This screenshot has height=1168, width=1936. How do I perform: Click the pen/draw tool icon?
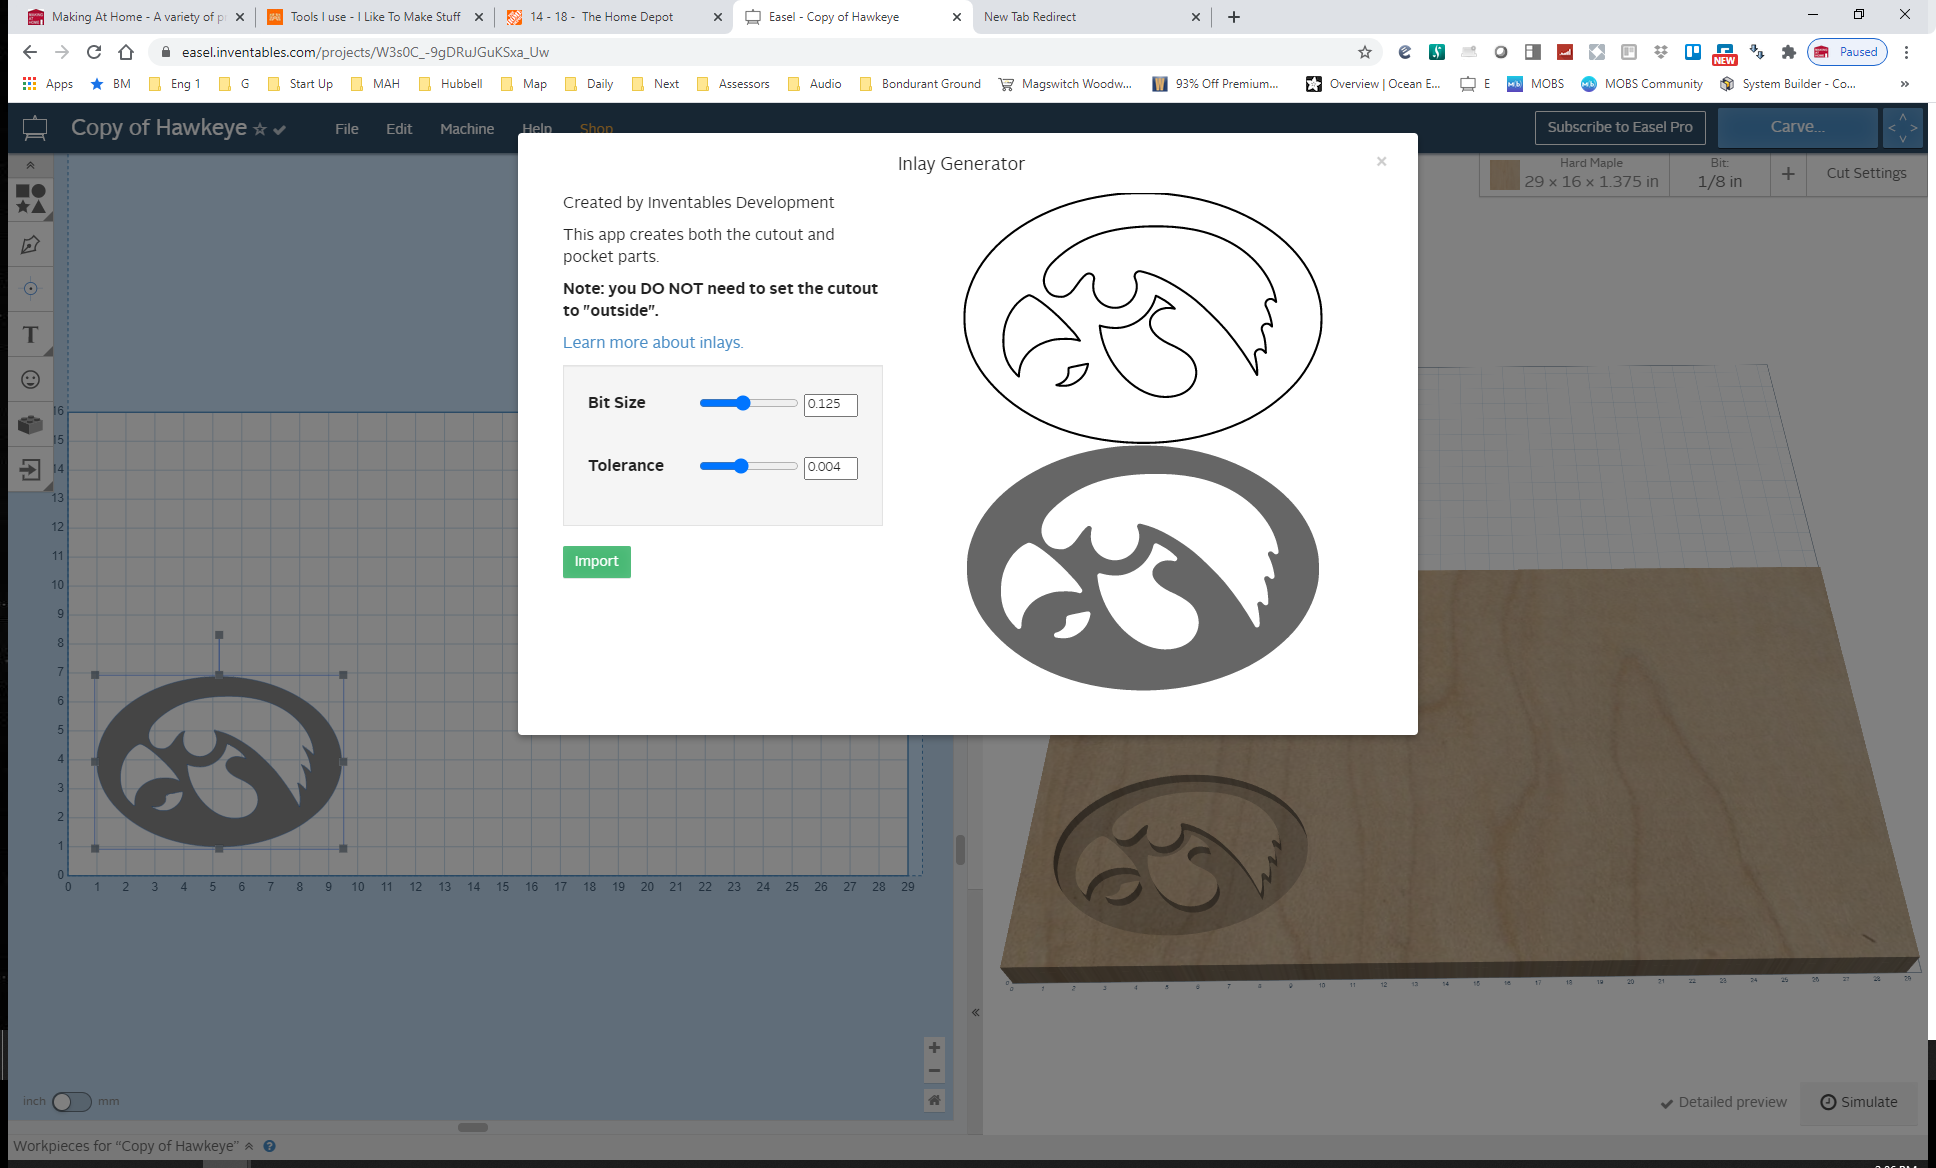(30, 245)
